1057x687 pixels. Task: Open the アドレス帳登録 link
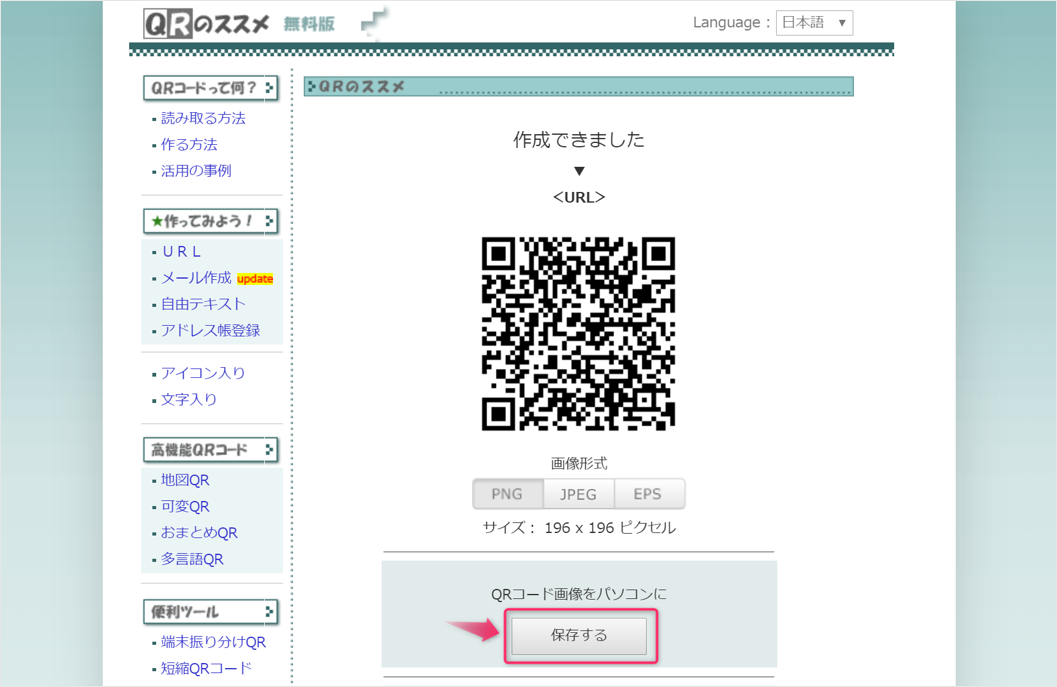coord(210,330)
